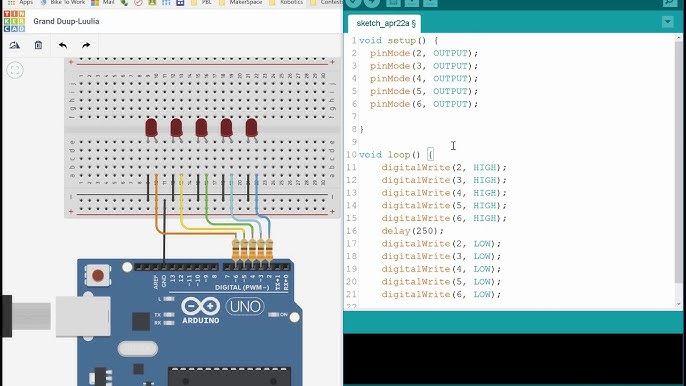Click the rotate component icon
This screenshot has width=686, height=386.
tap(14, 45)
